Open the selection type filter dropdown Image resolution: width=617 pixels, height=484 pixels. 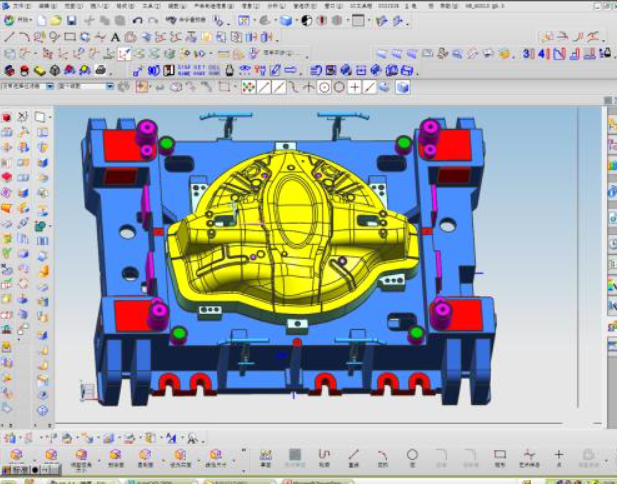(27, 87)
